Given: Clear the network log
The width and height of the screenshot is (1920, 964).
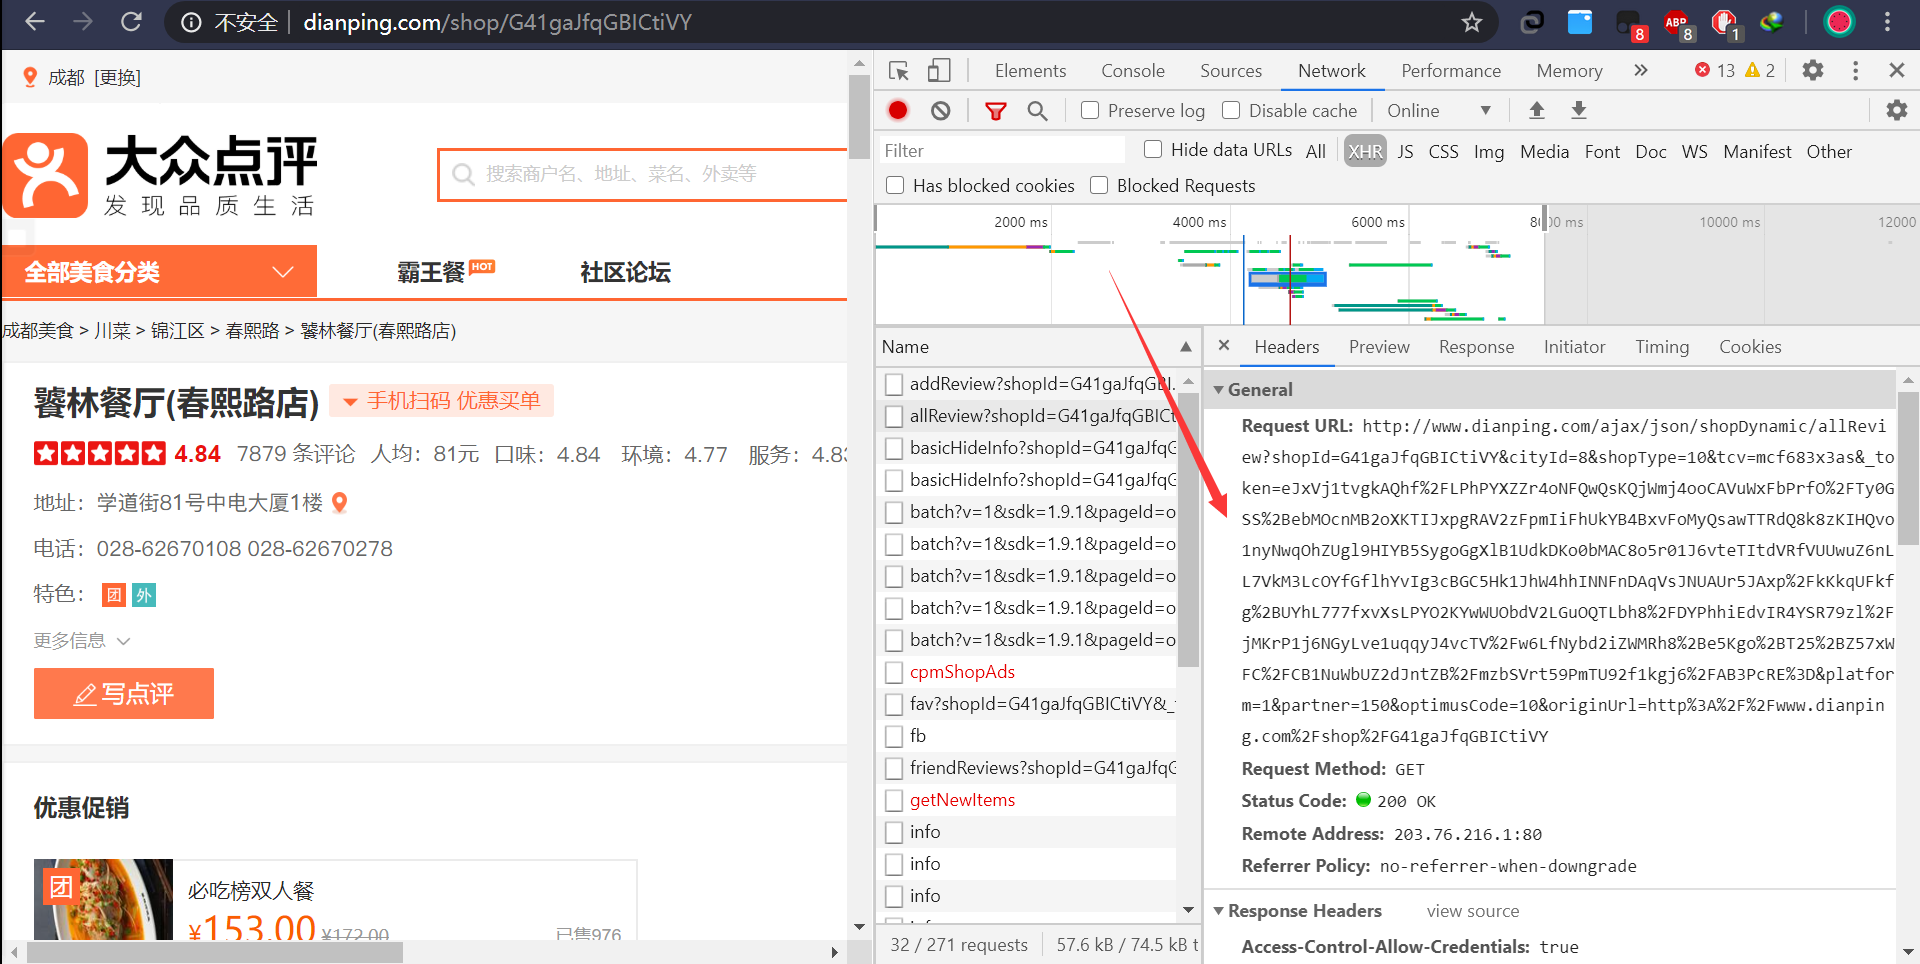Looking at the screenshot, I should [940, 111].
